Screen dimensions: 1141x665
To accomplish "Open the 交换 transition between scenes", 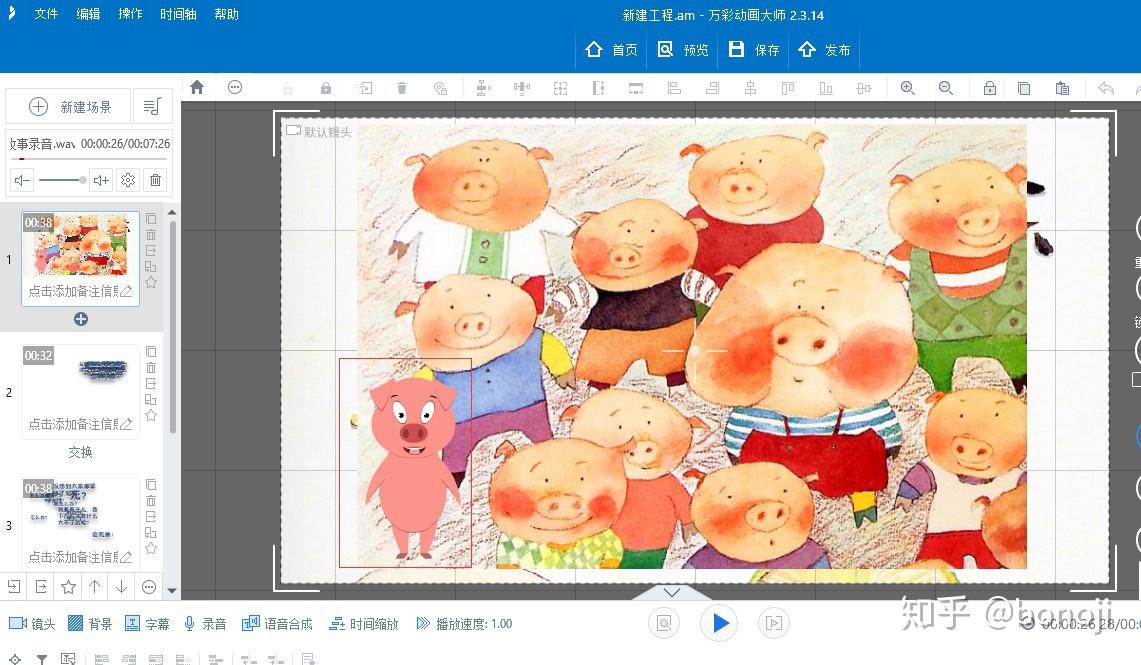I will (80, 452).
